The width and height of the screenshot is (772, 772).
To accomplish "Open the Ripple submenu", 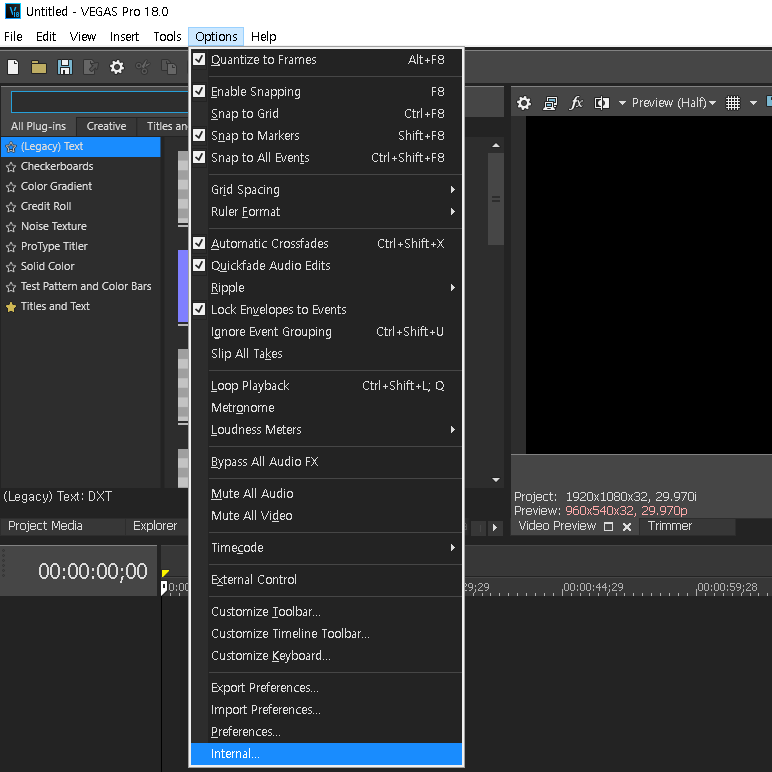I will 326,288.
